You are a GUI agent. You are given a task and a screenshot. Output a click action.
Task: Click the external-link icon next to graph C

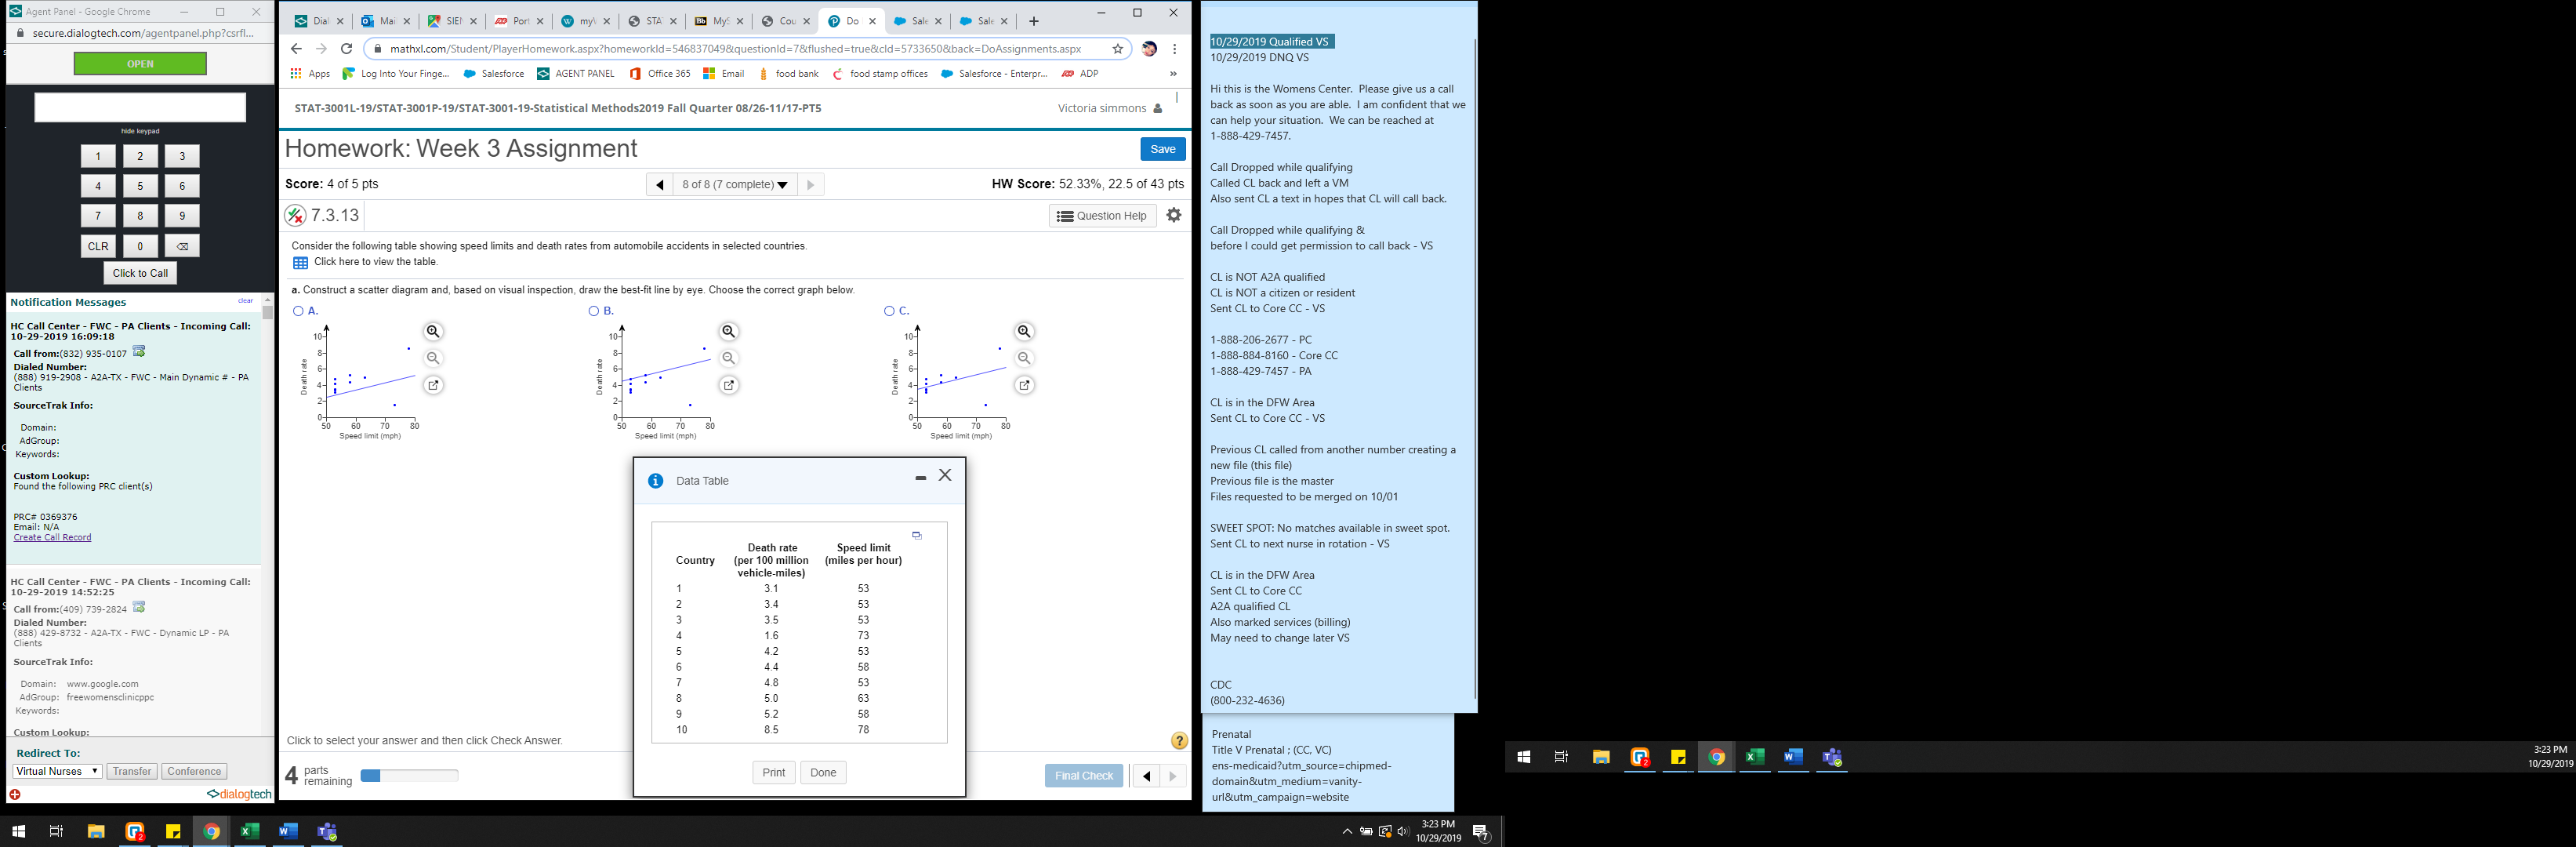point(1022,384)
